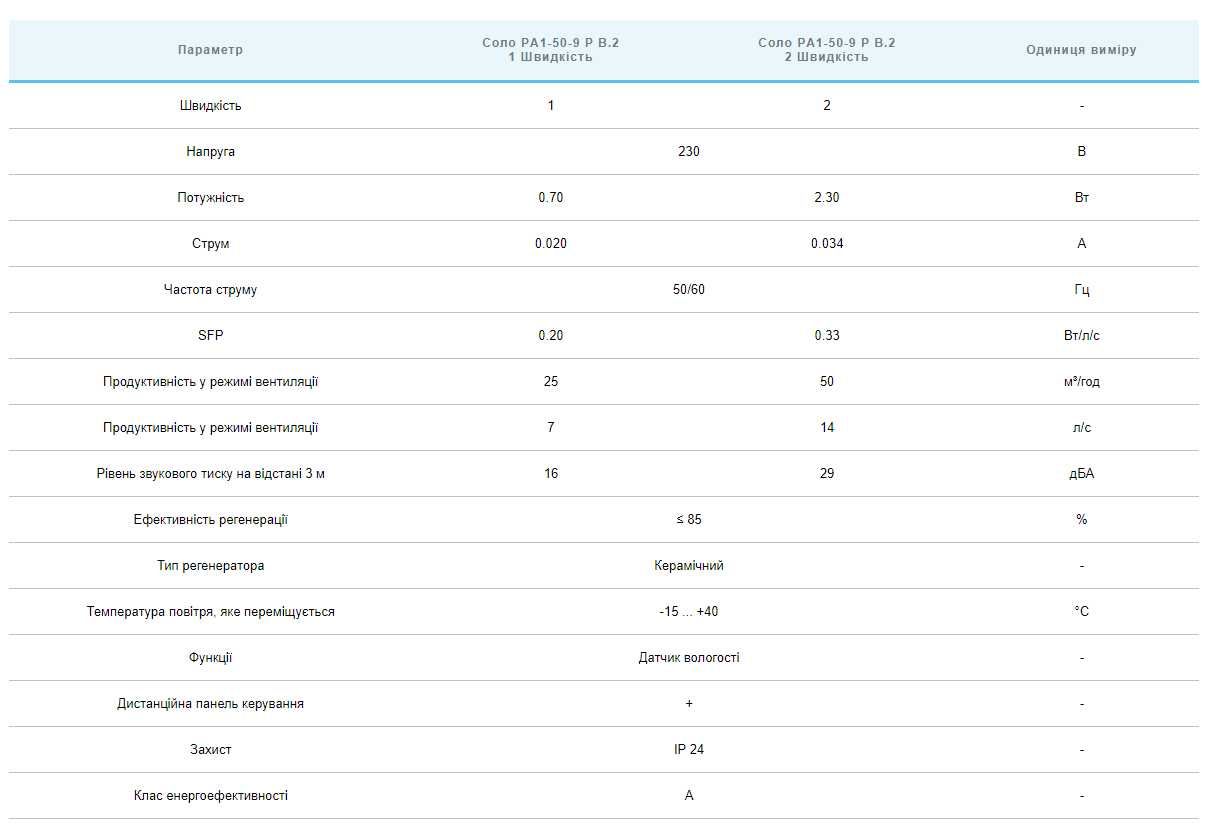Select value "2" in the Швидкість row
The height and width of the screenshot is (833, 1226).
tap(827, 106)
